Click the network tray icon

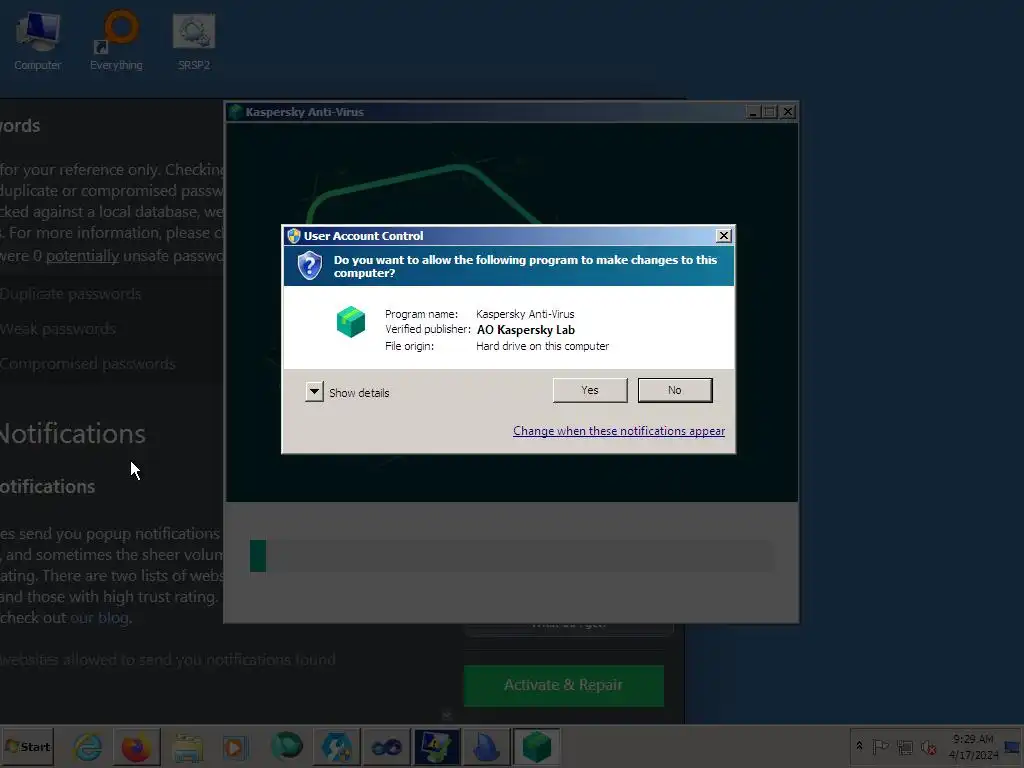click(904, 746)
